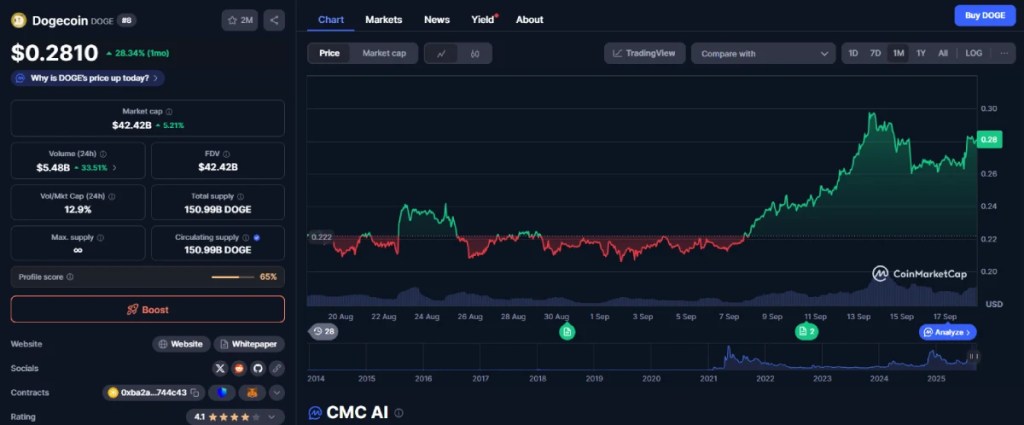Image resolution: width=1024 pixels, height=425 pixels.
Task: Expand the contracts list chevron
Action: point(277,393)
